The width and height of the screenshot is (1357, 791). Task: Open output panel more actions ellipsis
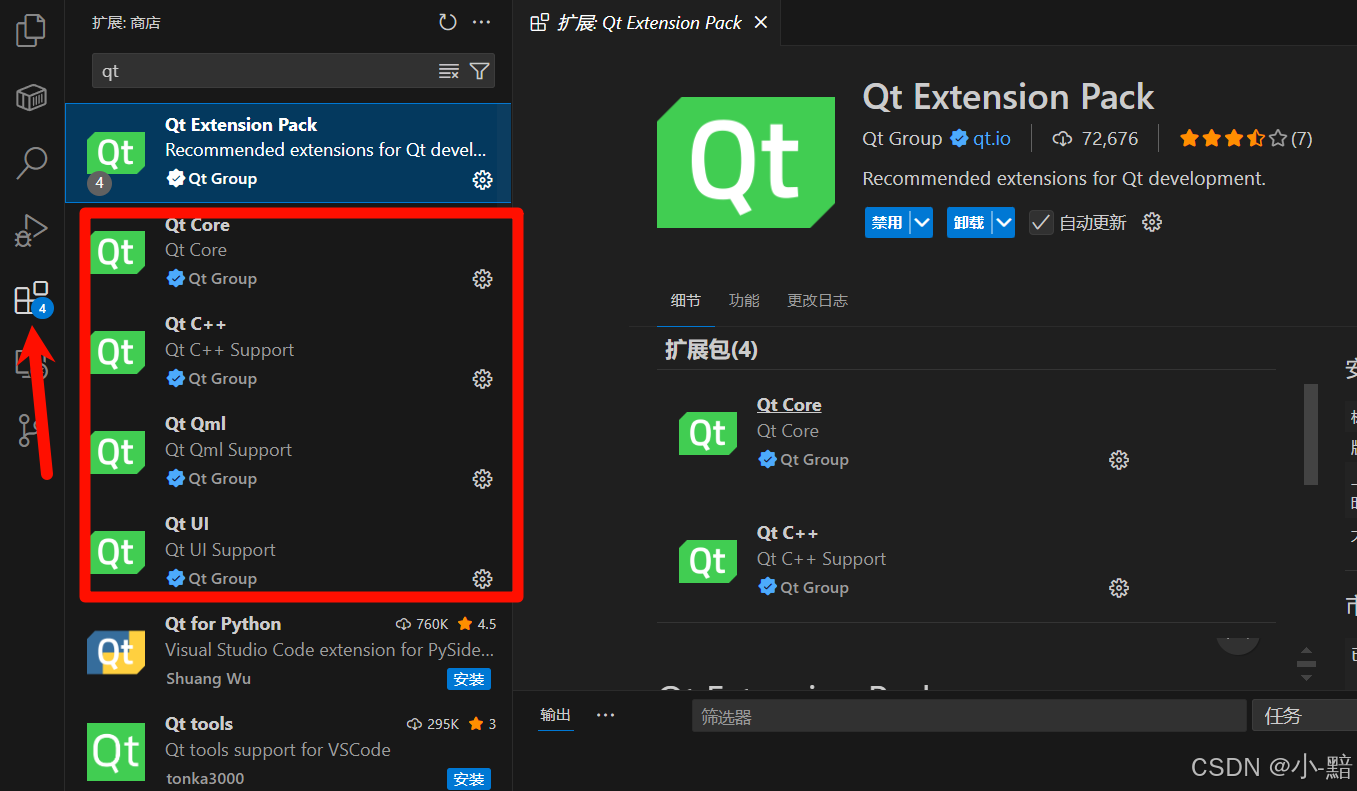tap(605, 715)
